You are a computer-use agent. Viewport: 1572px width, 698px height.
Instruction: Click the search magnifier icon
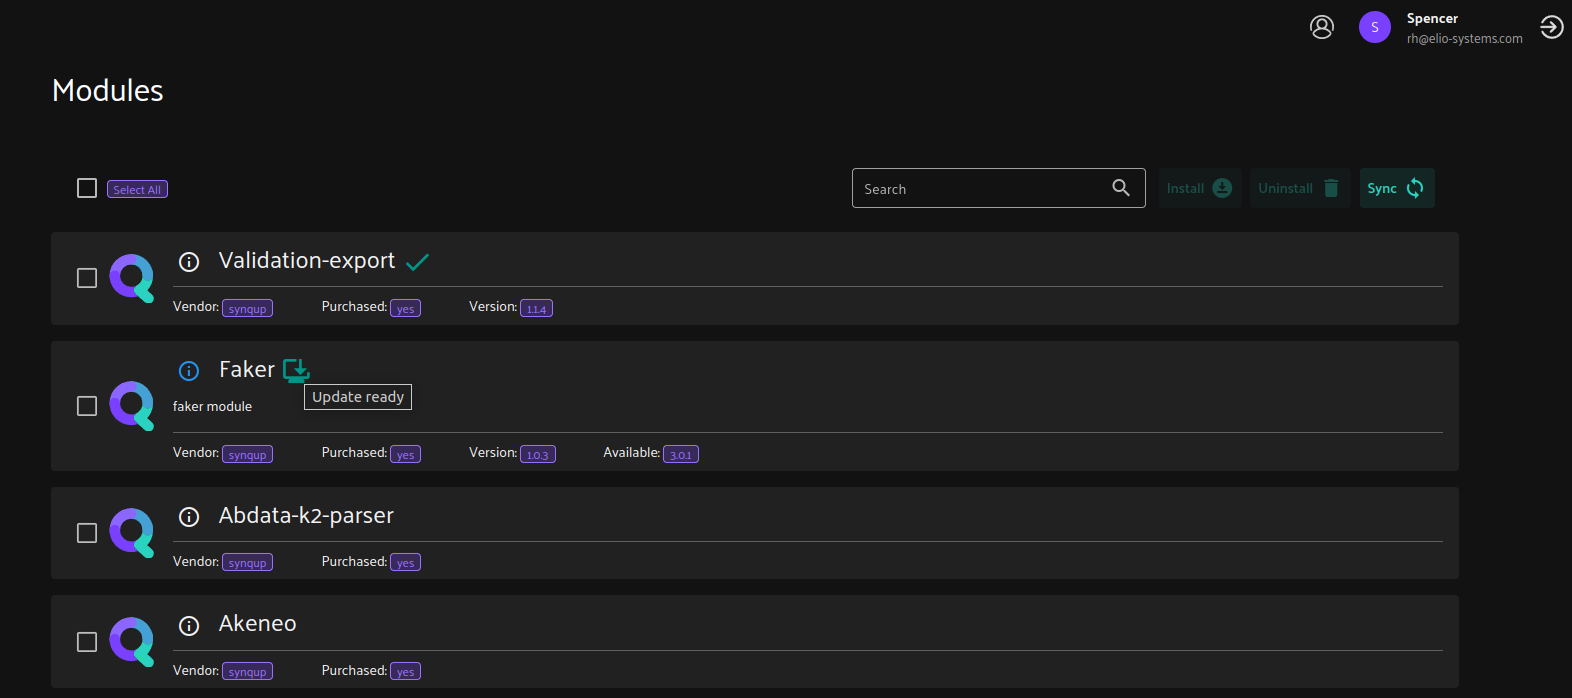tap(1121, 188)
